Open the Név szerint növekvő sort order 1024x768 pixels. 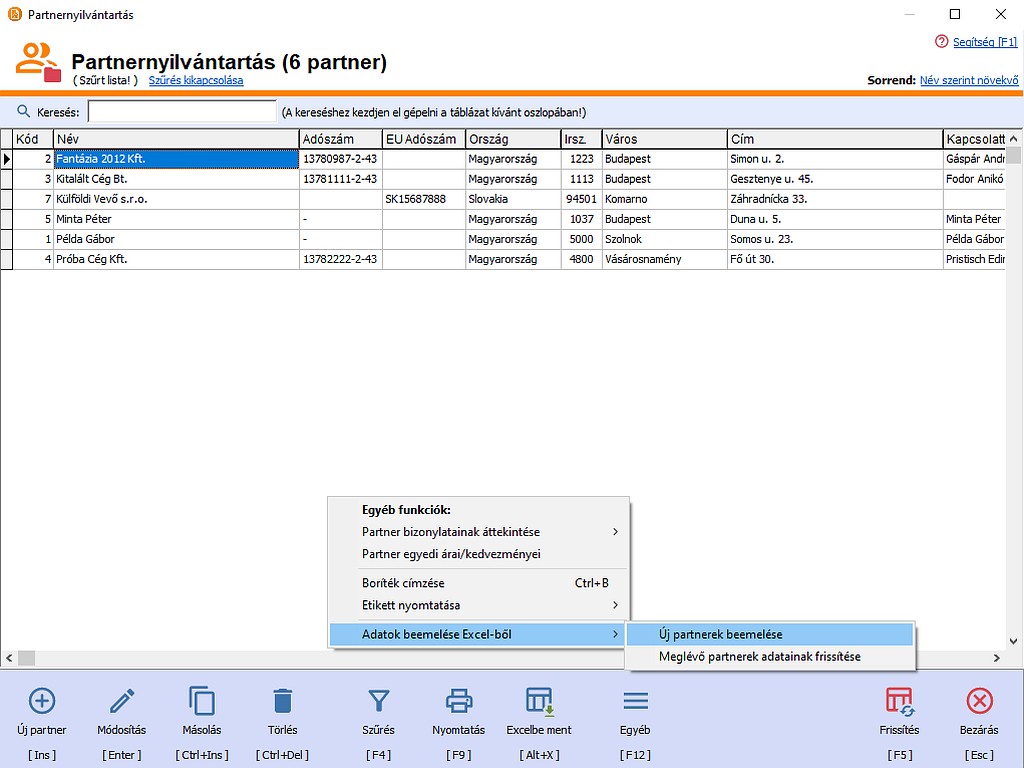[968, 80]
